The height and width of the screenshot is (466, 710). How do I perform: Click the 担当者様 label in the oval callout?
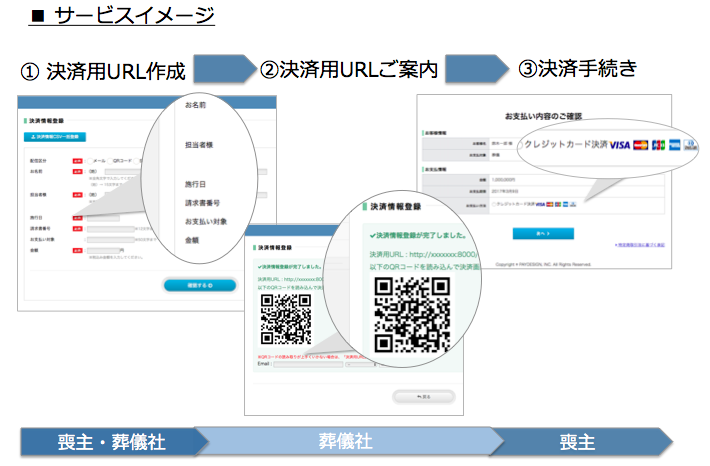click(199, 145)
